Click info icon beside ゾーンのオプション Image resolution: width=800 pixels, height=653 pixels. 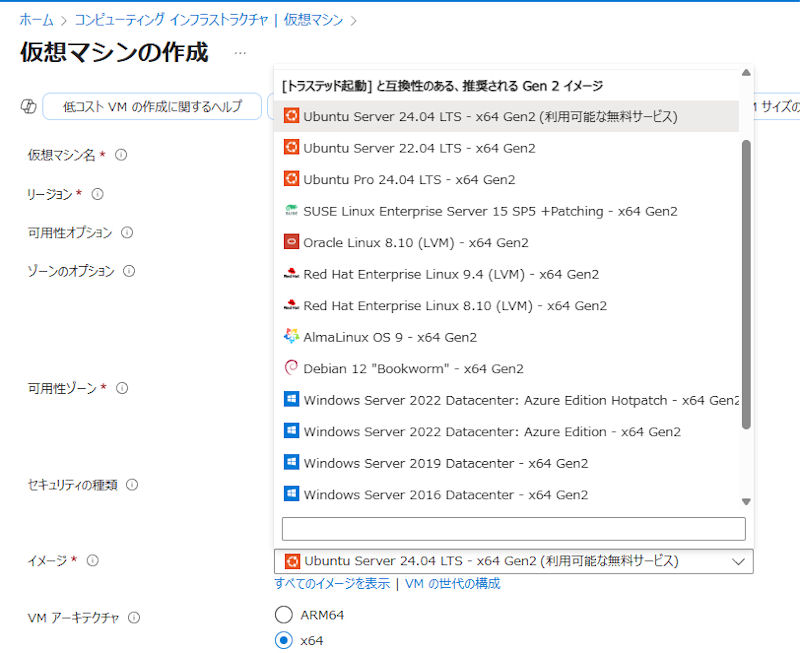pyautogui.click(x=129, y=271)
